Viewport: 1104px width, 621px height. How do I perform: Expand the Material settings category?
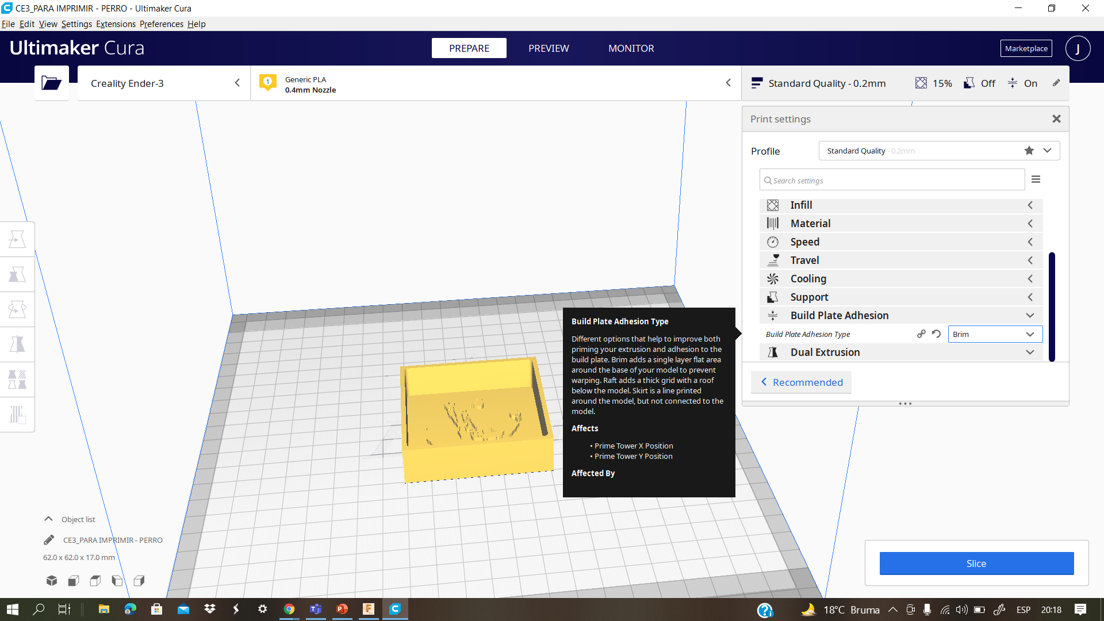[x=901, y=223]
